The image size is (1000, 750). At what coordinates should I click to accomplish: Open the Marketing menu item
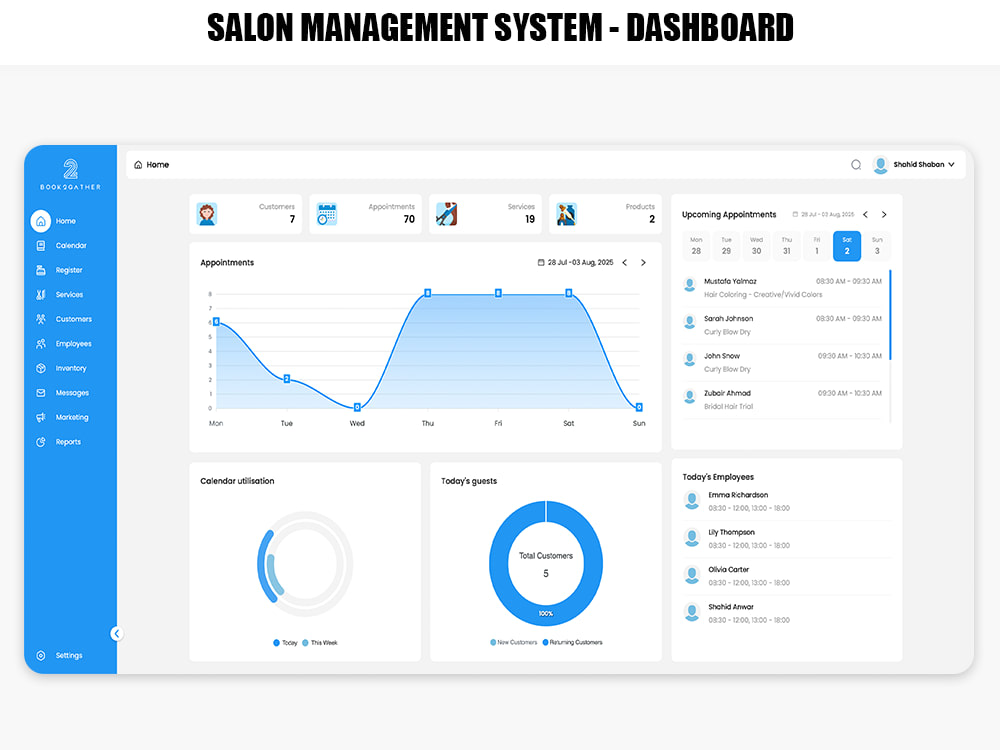point(71,417)
